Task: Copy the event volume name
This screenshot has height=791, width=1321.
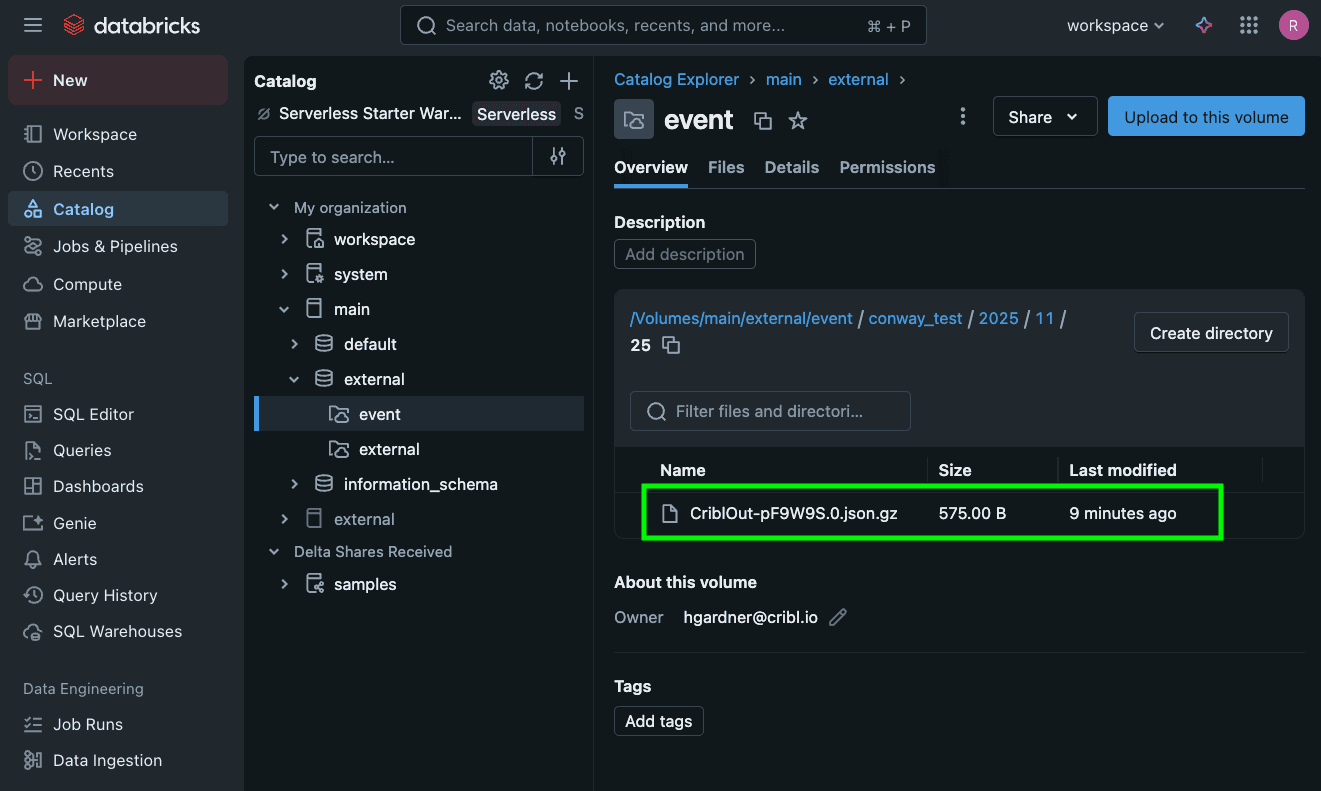Action: coord(763,121)
